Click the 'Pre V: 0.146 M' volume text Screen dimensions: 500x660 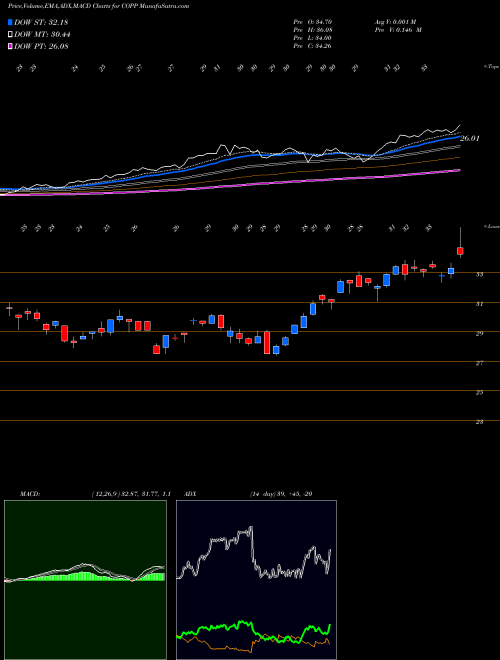pyautogui.click(x=398, y=30)
